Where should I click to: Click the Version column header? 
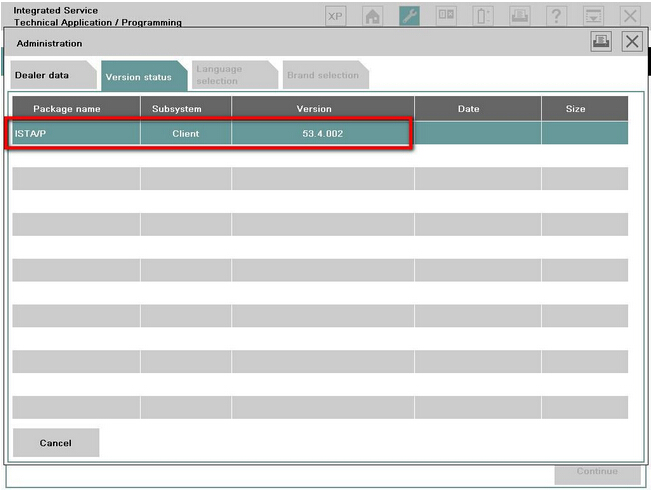point(323,109)
